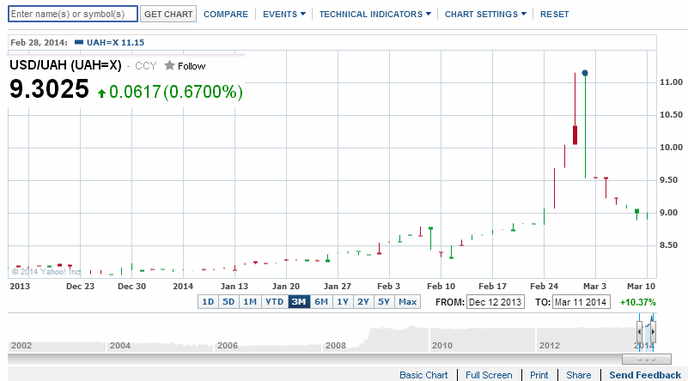Click the horizontal scrollbar thumb under timeline
Viewport: 688px width, 381px height.
coord(646,359)
